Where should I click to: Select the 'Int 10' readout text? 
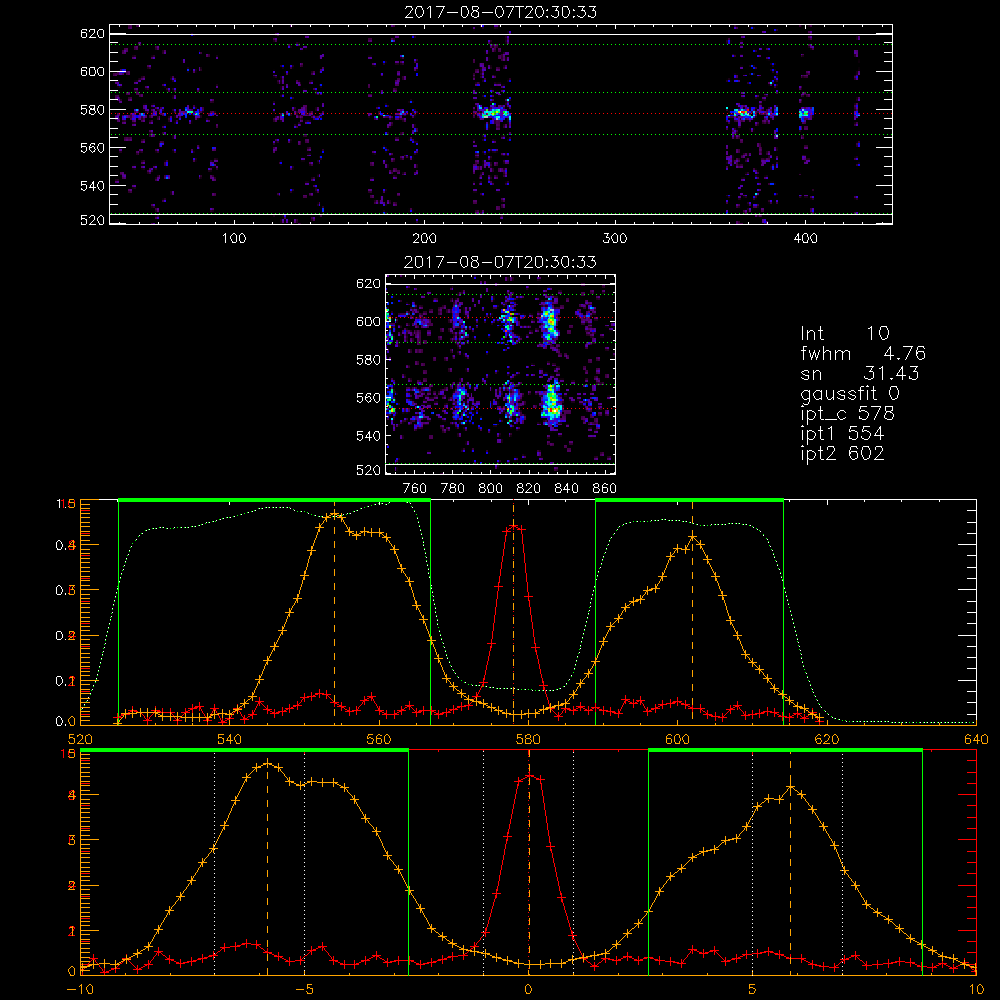click(x=845, y=333)
